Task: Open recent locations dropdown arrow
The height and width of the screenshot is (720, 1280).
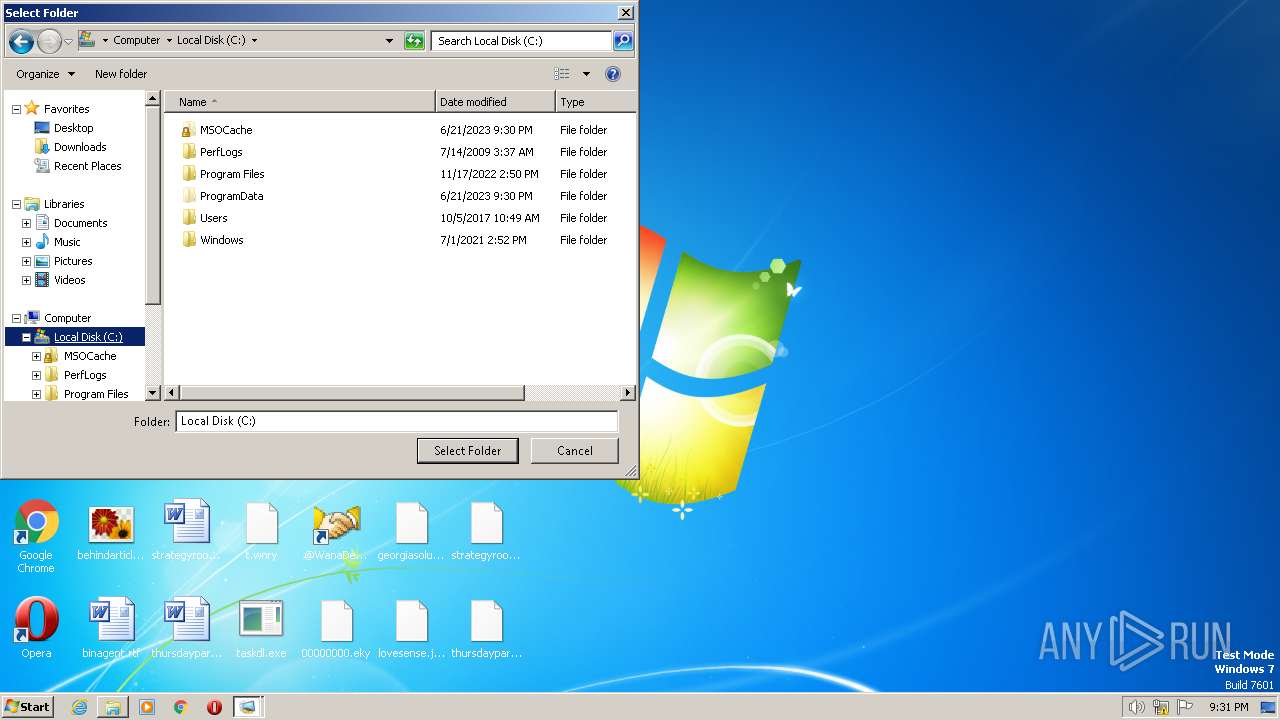Action: point(68,41)
